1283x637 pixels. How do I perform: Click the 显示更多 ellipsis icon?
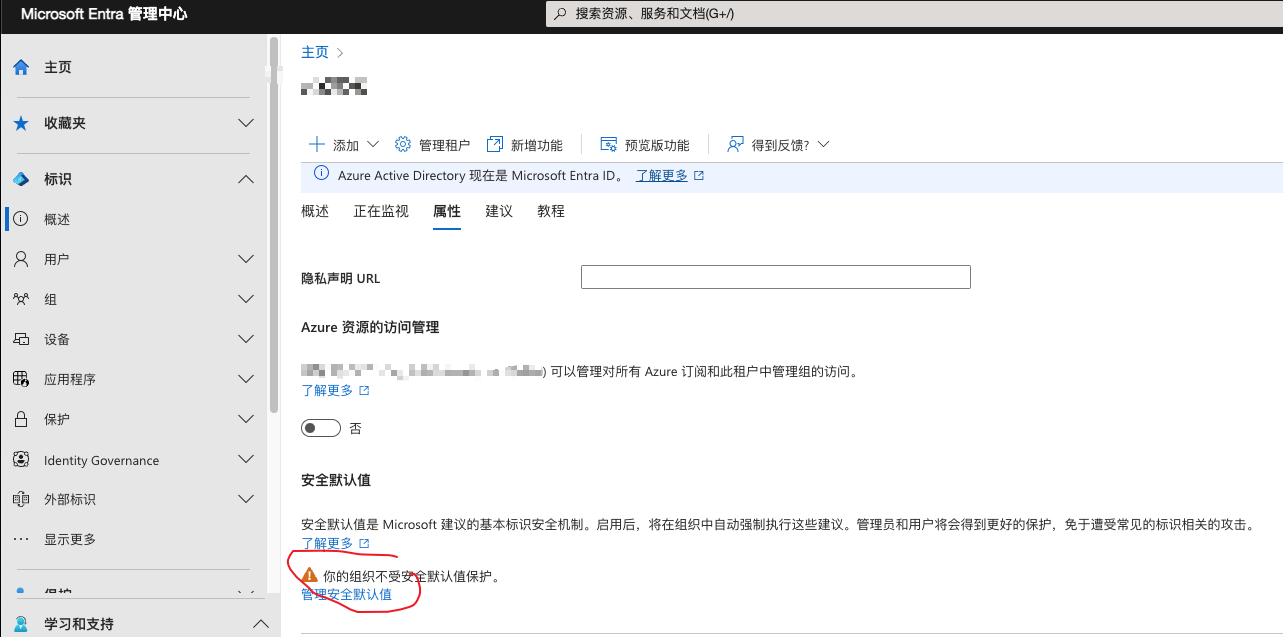coord(21,539)
